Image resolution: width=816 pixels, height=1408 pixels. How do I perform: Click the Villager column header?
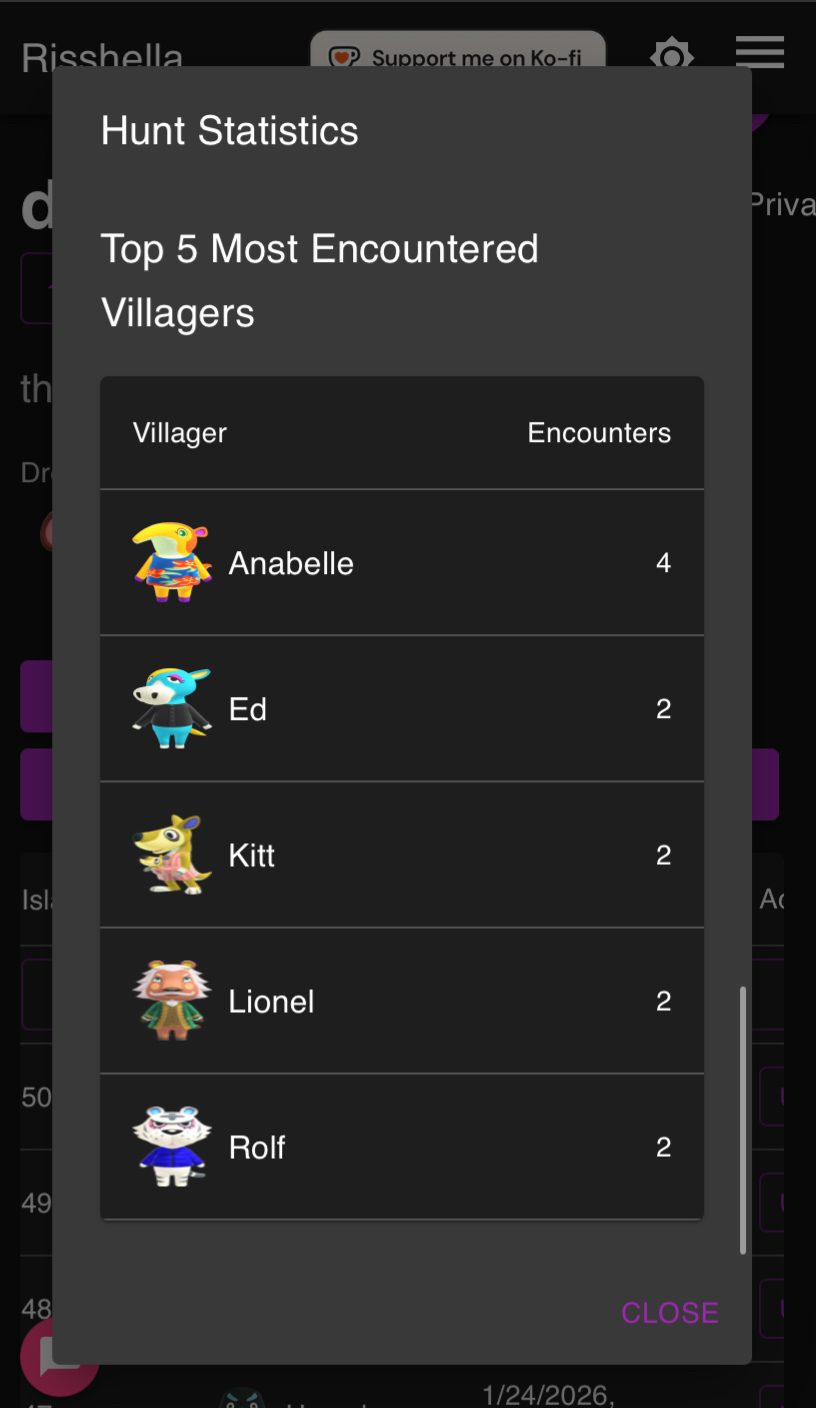pyautogui.click(x=180, y=433)
